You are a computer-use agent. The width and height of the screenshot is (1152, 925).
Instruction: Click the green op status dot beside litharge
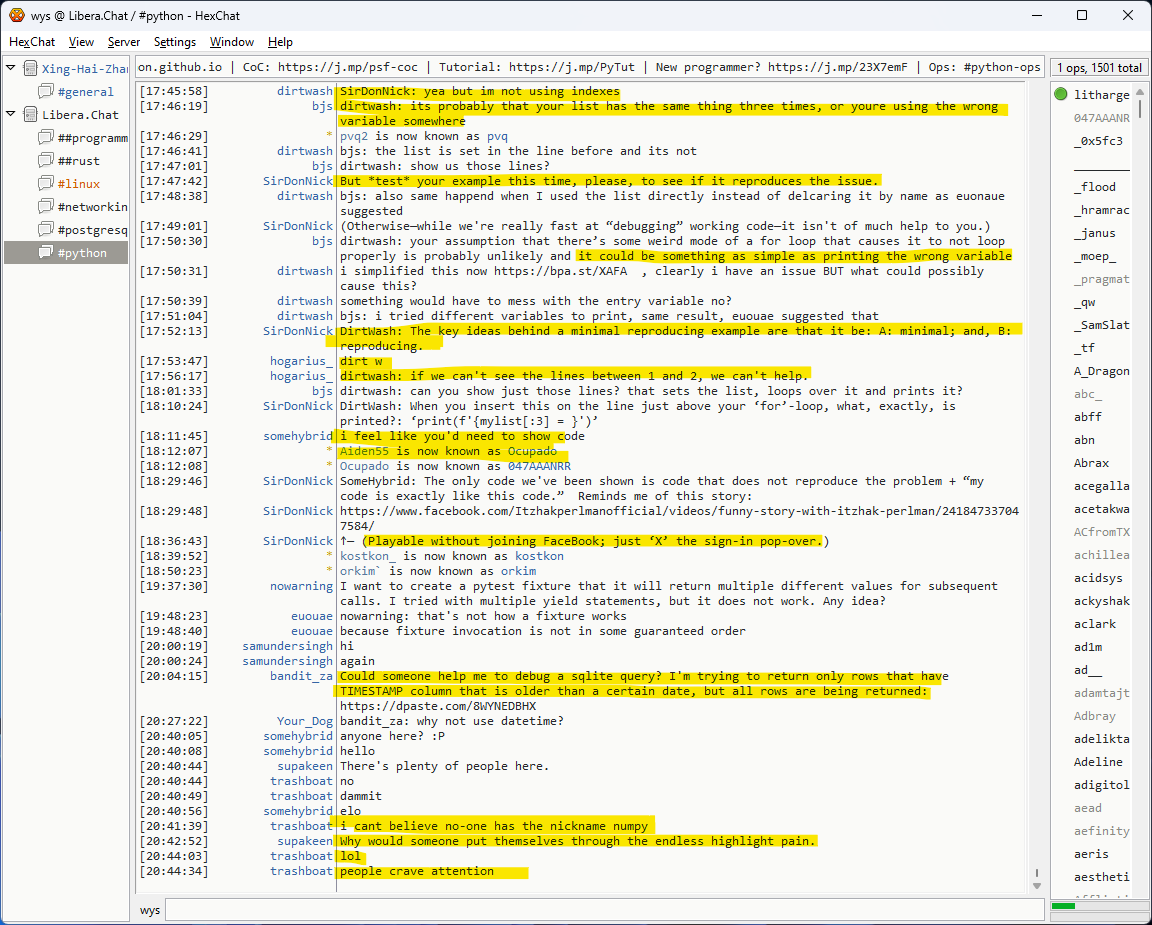pyautogui.click(x=1061, y=95)
